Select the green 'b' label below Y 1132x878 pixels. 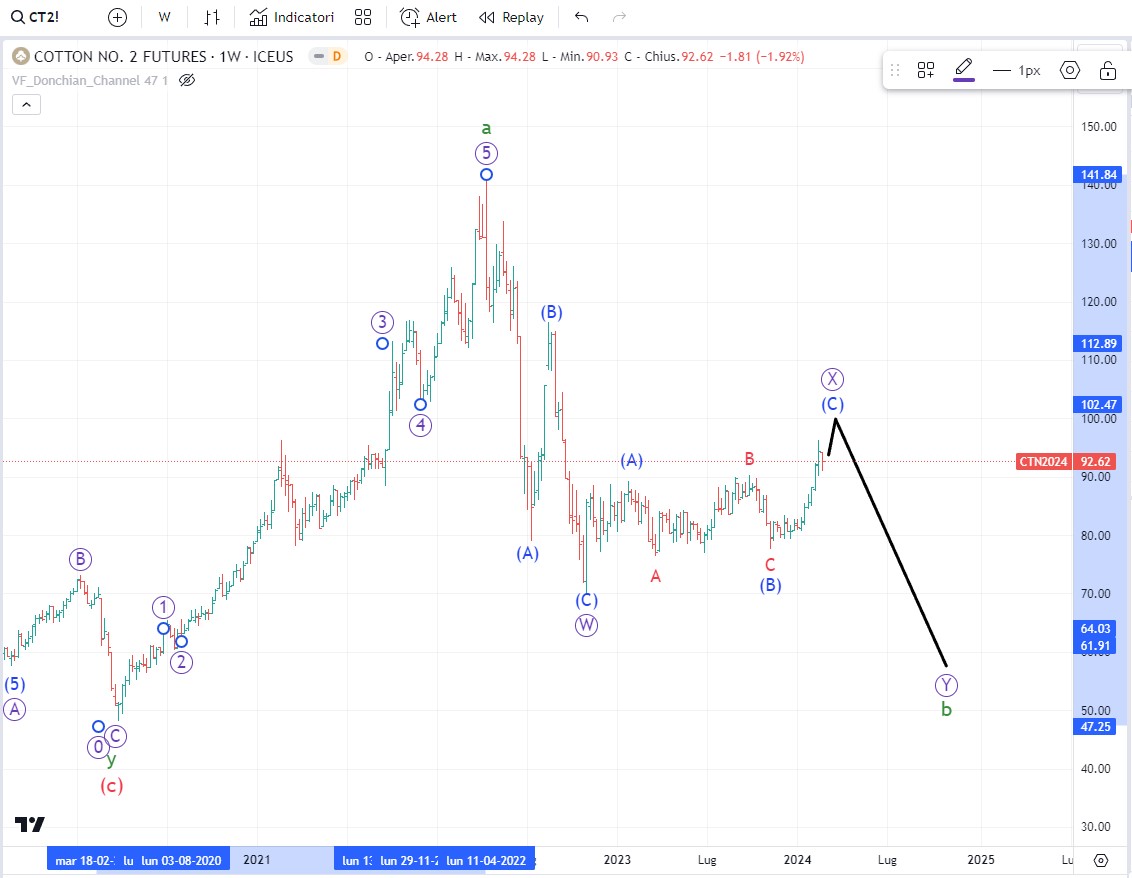coord(946,710)
